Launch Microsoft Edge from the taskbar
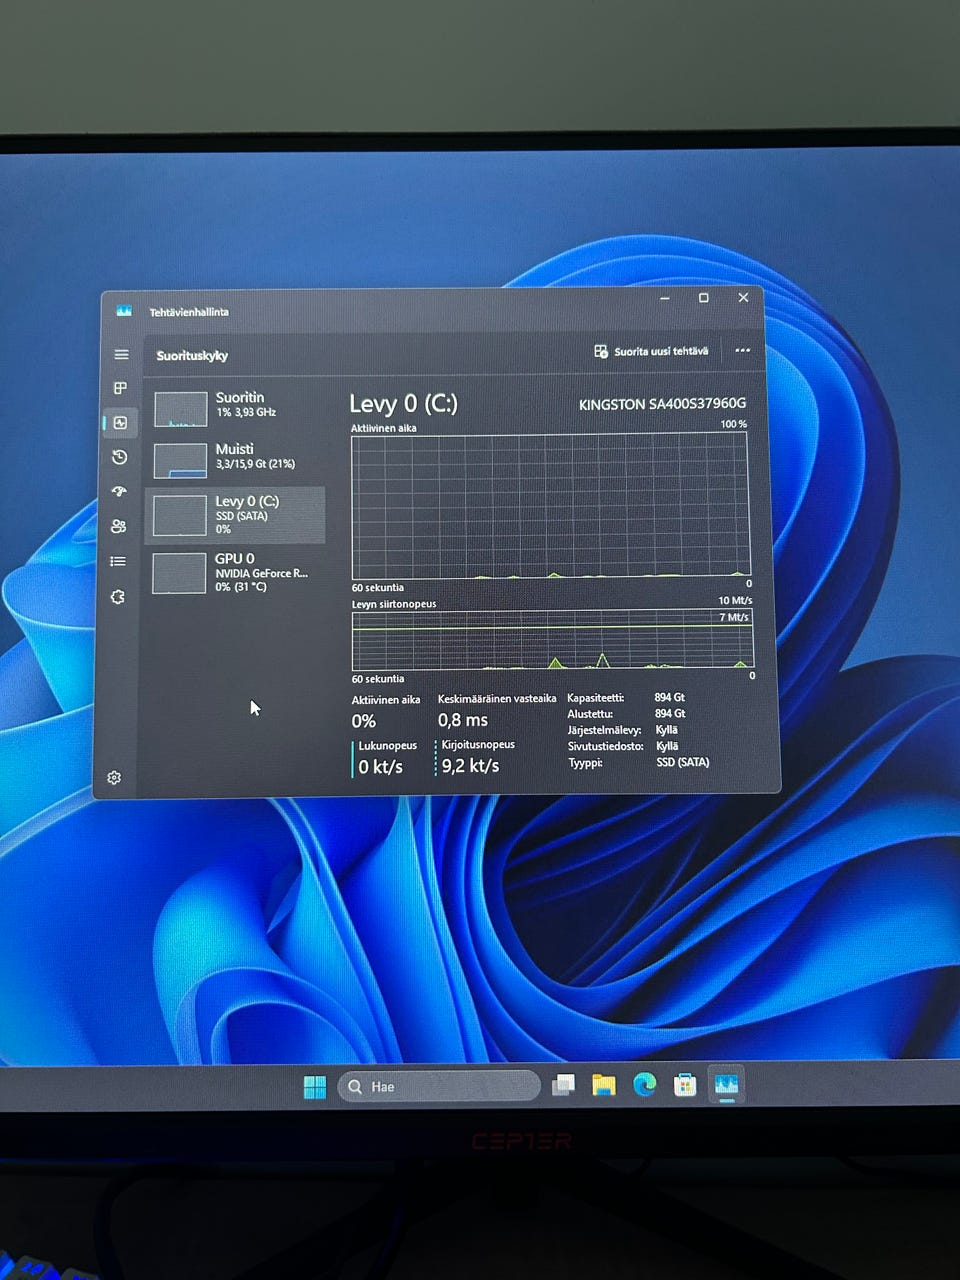Image resolution: width=960 pixels, height=1280 pixels. click(x=644, y=1085)
